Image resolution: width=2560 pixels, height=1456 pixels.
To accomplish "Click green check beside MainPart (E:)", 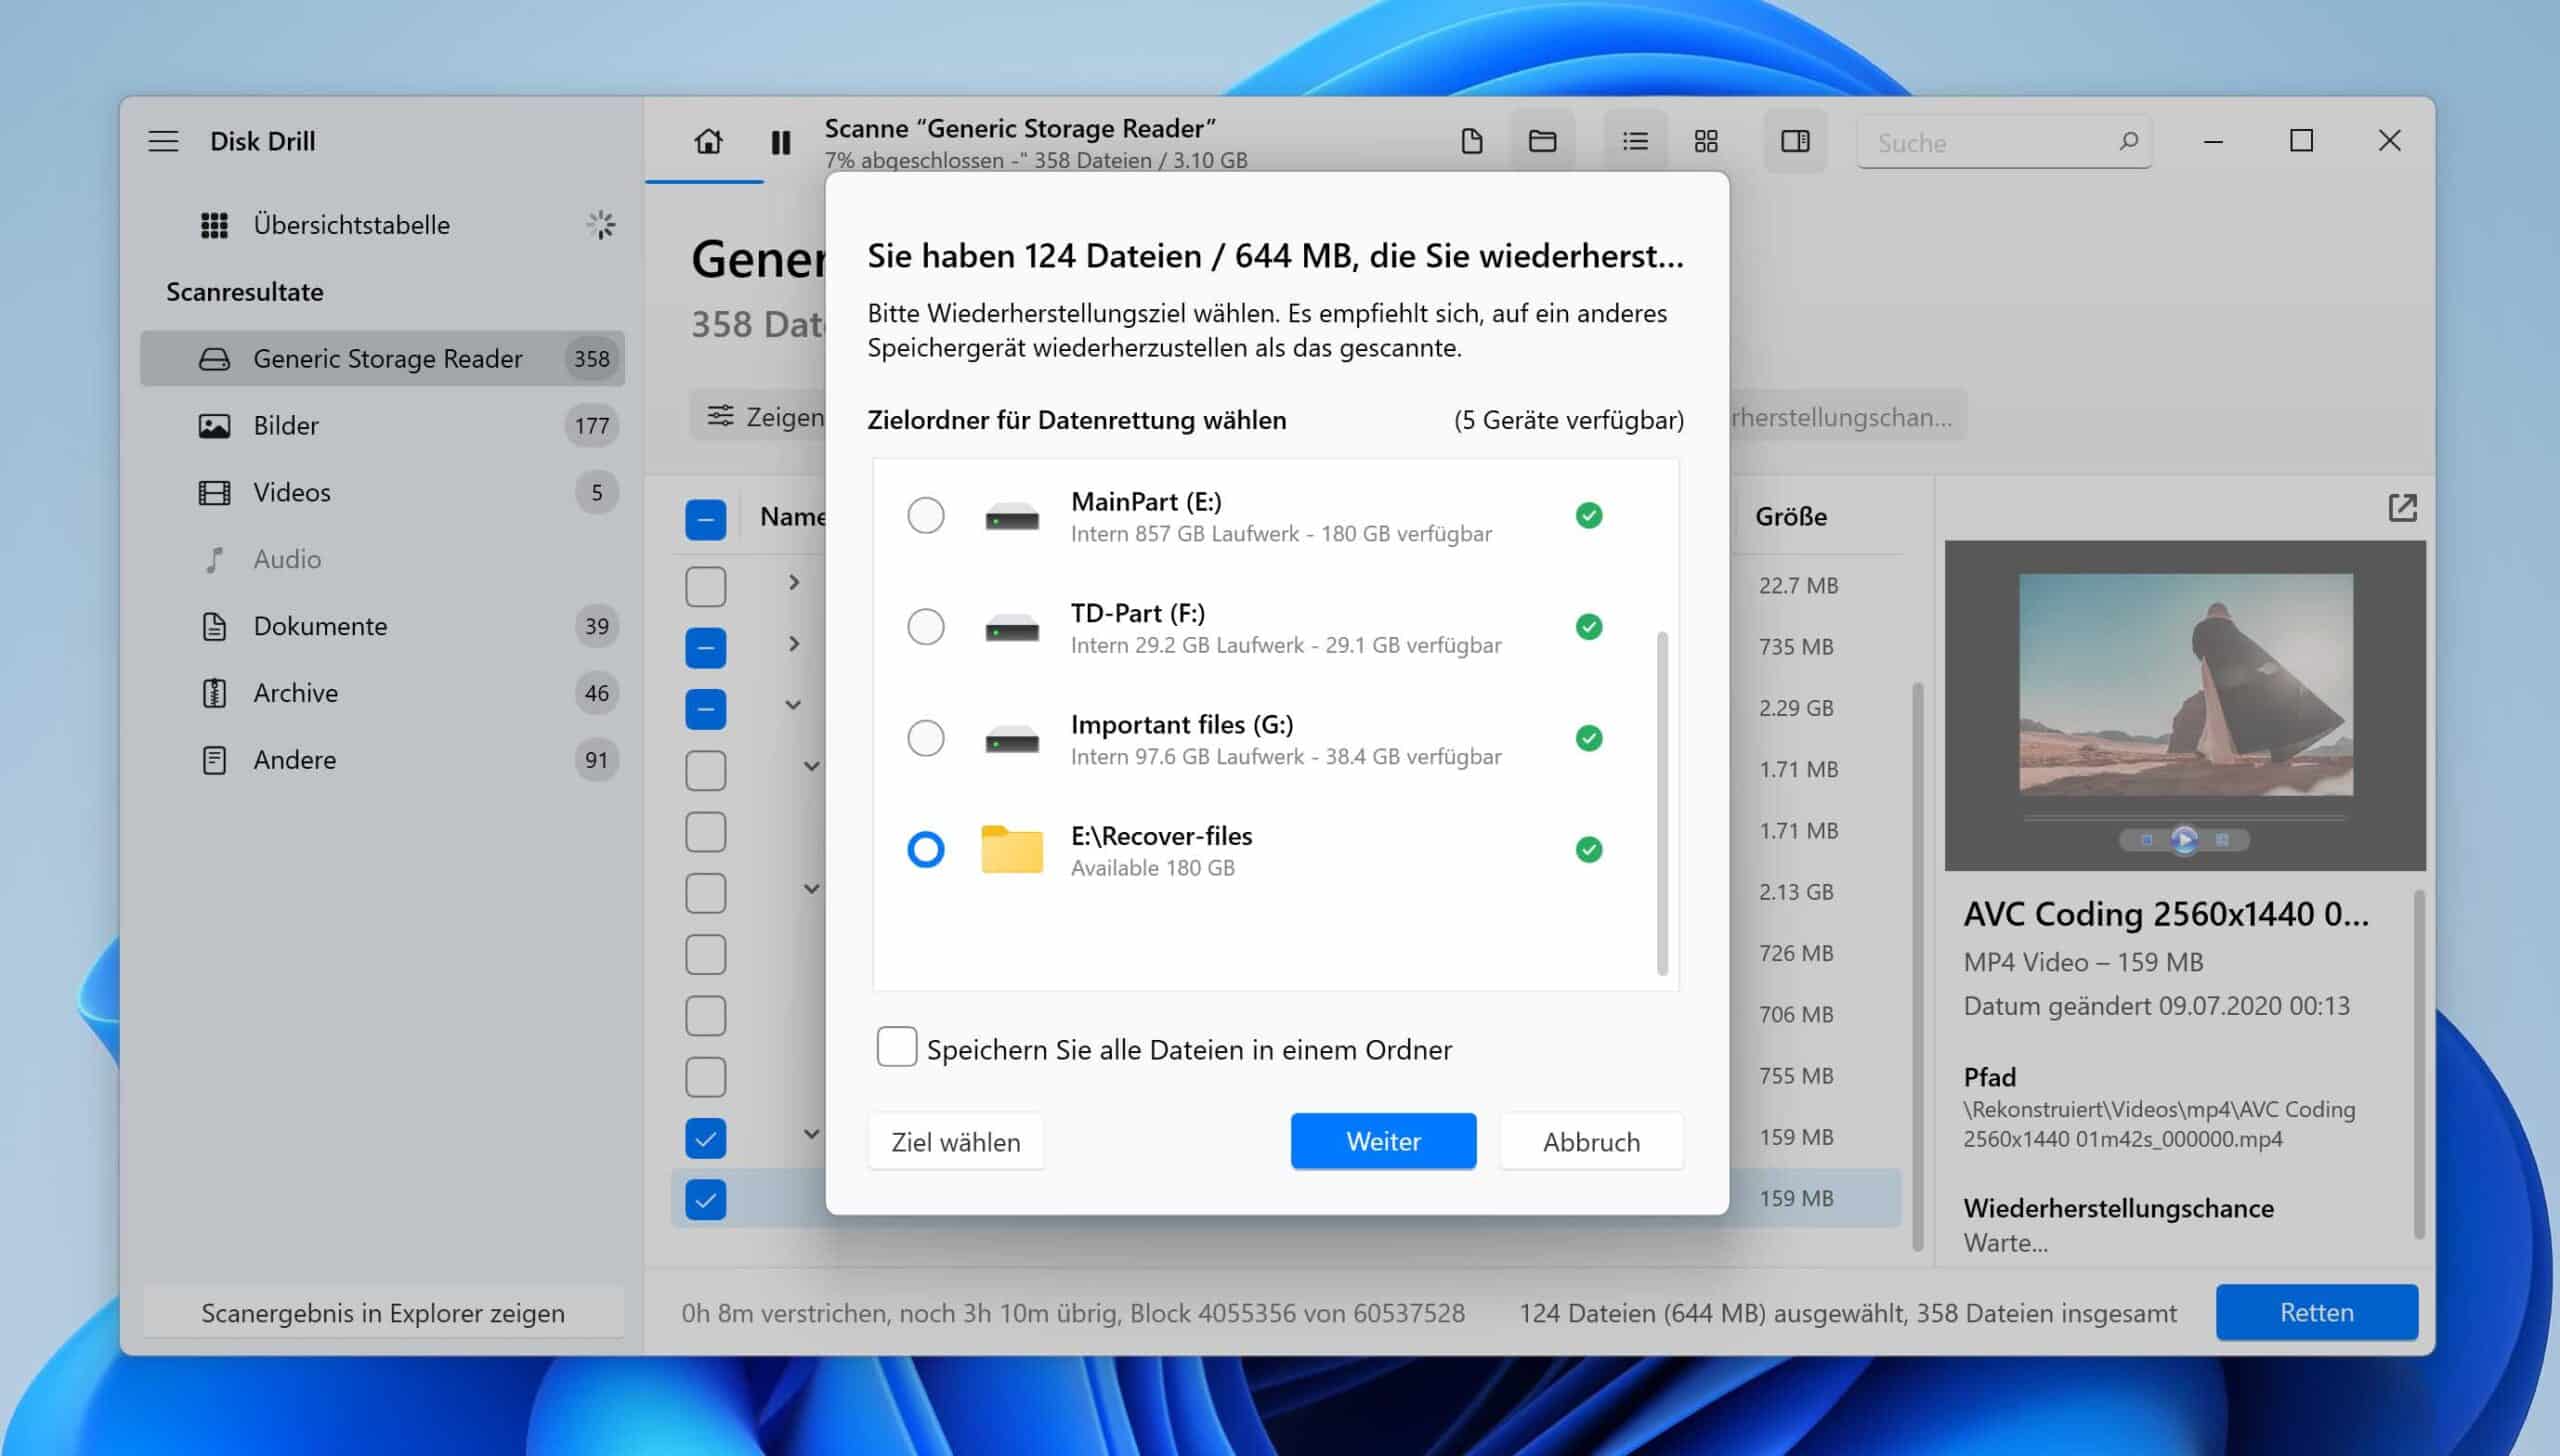I will click(1588, 516).
